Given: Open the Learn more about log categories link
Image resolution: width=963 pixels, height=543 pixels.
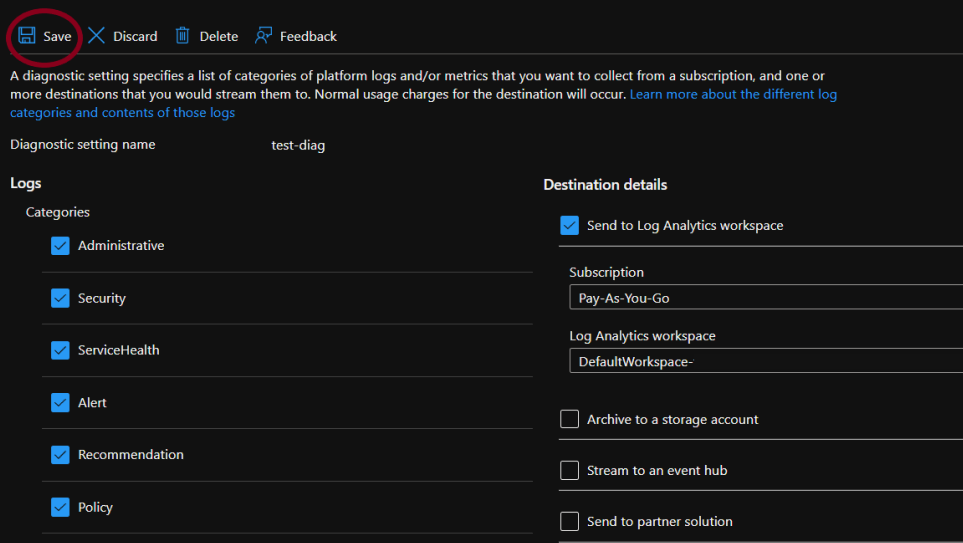Looking at the screenshot, I should coord(732,94).
